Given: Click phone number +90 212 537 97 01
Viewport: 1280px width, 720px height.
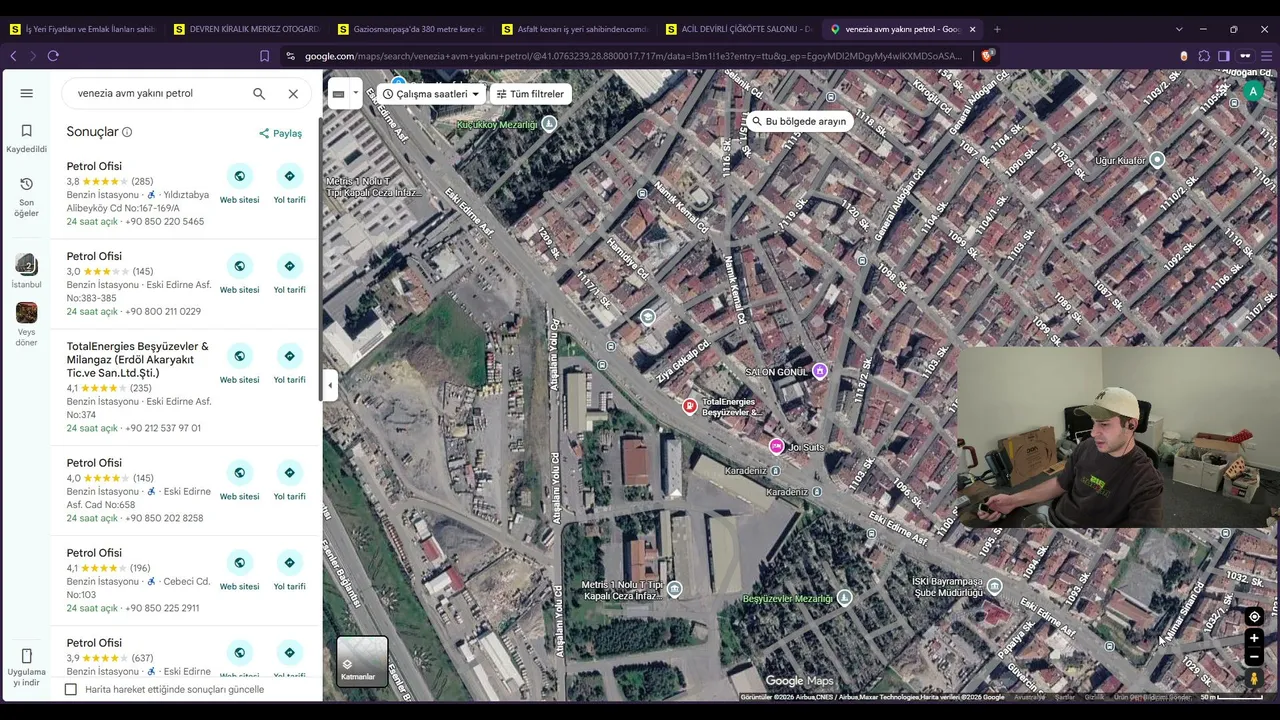Looking at the screenshot, I should (163, 428).
